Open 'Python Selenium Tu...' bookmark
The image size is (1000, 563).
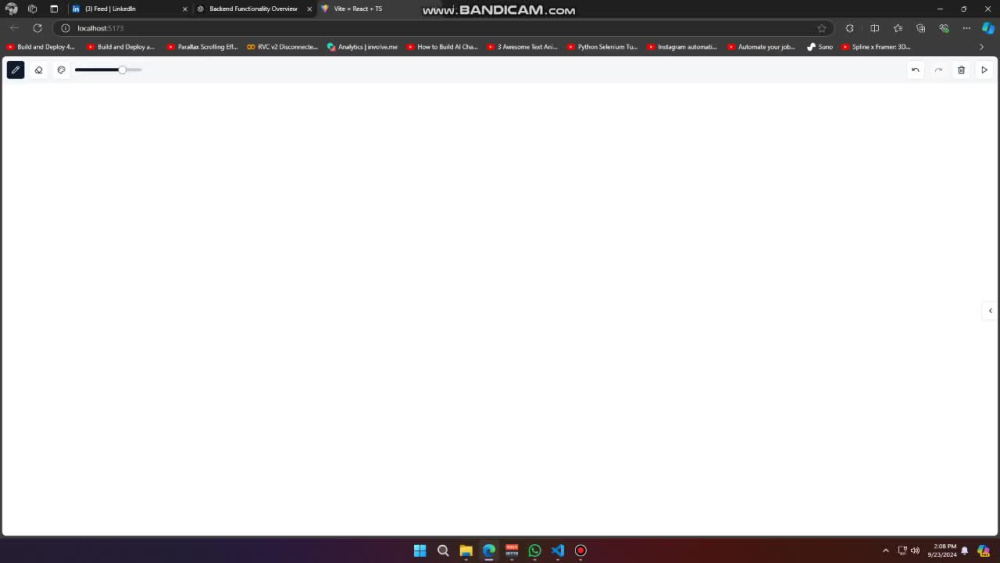602,47
